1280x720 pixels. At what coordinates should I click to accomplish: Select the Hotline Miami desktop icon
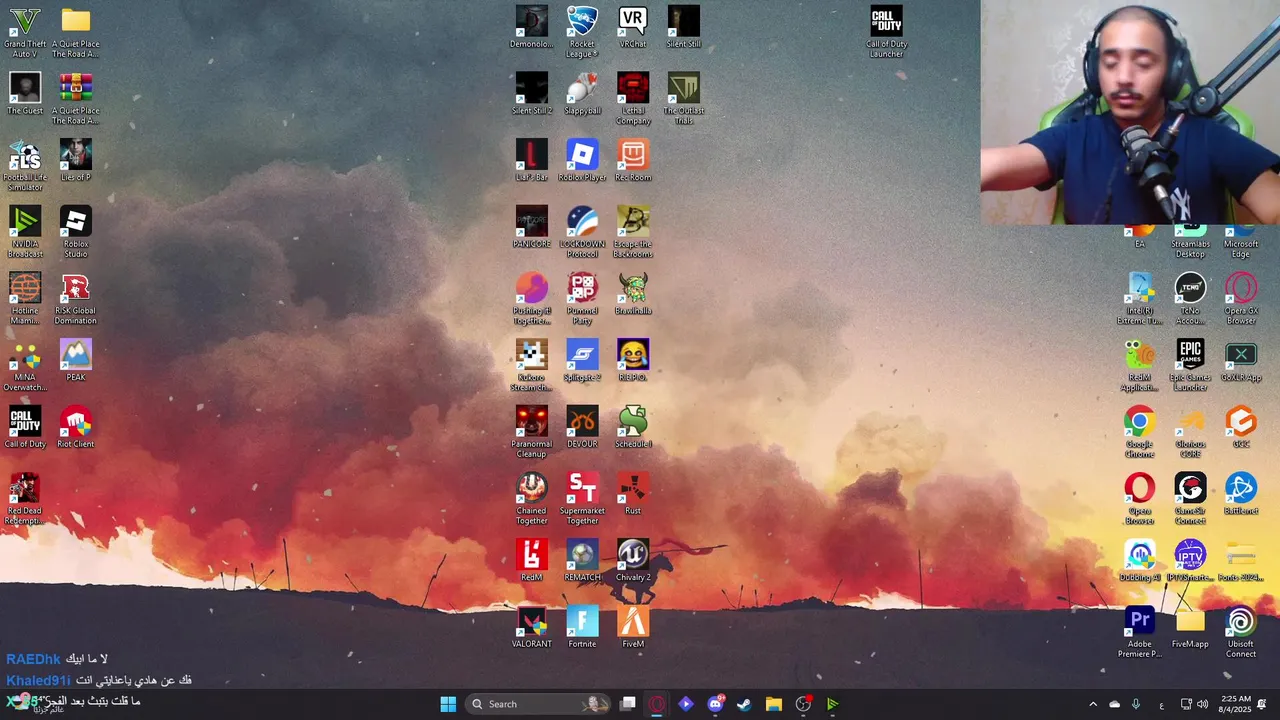pos(25,299)
